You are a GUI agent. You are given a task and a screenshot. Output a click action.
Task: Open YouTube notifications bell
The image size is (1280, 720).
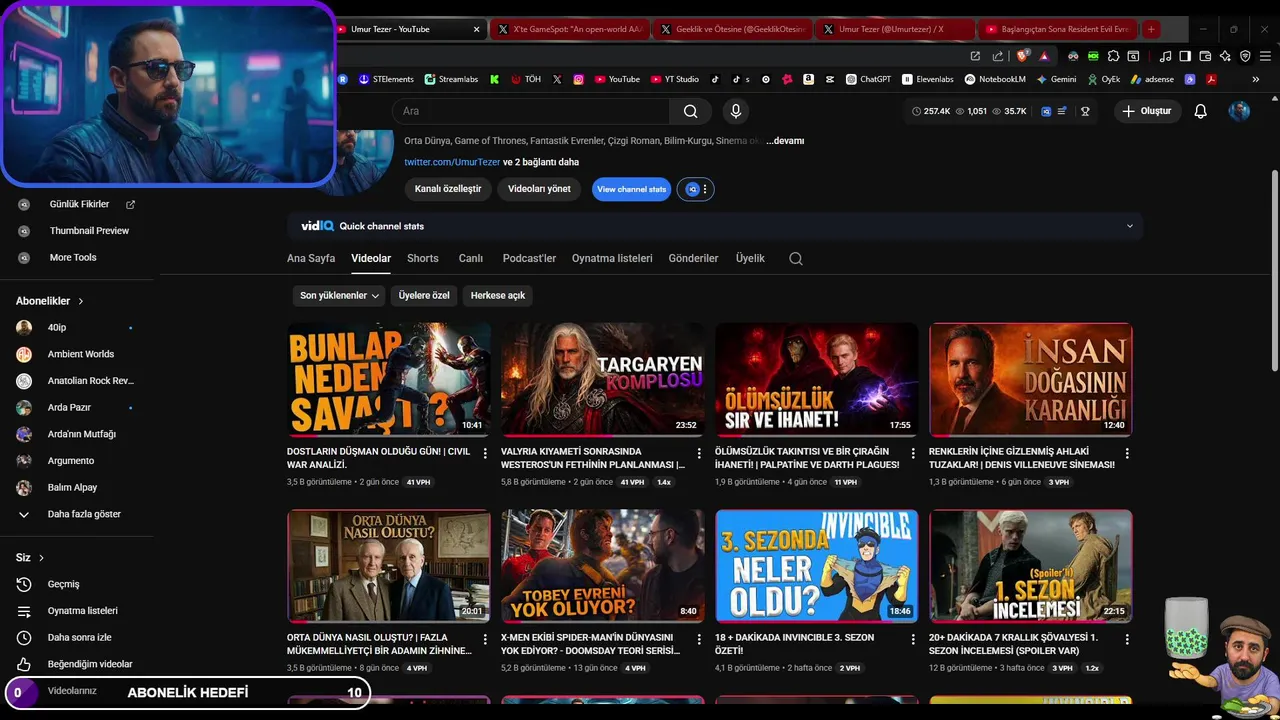click(x=1200, y=111)
